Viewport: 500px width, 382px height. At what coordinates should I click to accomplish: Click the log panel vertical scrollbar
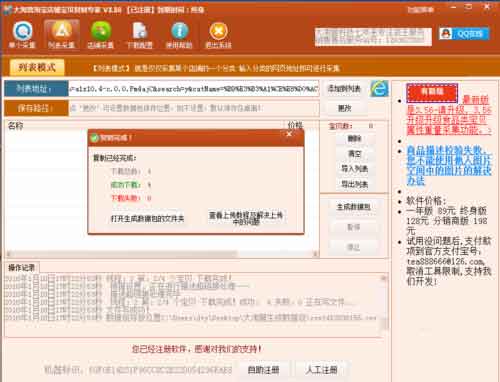click(x=384, y=303)
